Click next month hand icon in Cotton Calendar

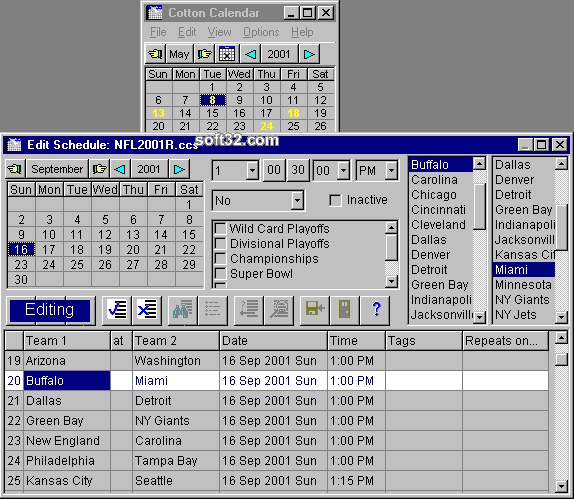tap(205, 54)
